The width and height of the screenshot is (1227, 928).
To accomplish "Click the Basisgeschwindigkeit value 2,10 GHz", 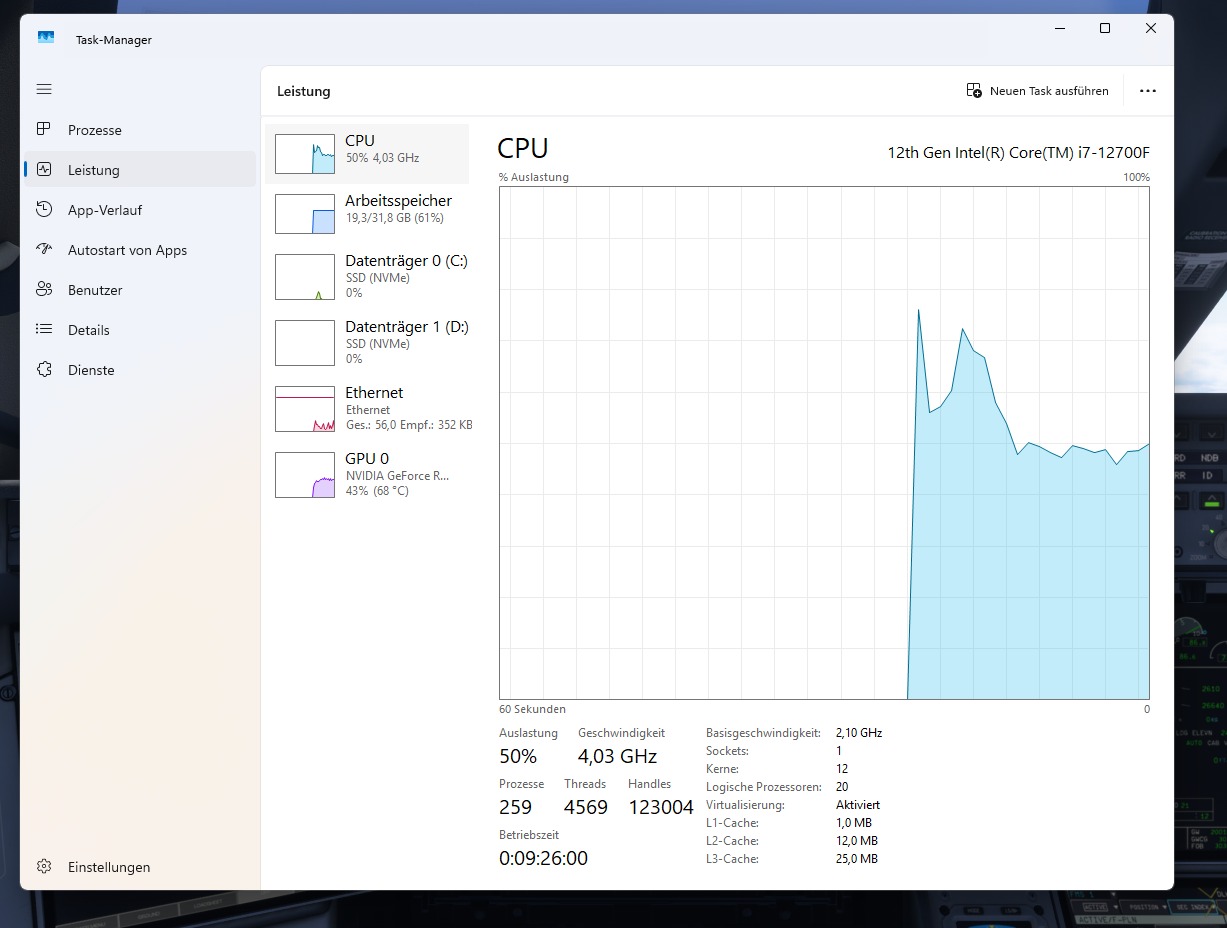I will pos(859,733).
